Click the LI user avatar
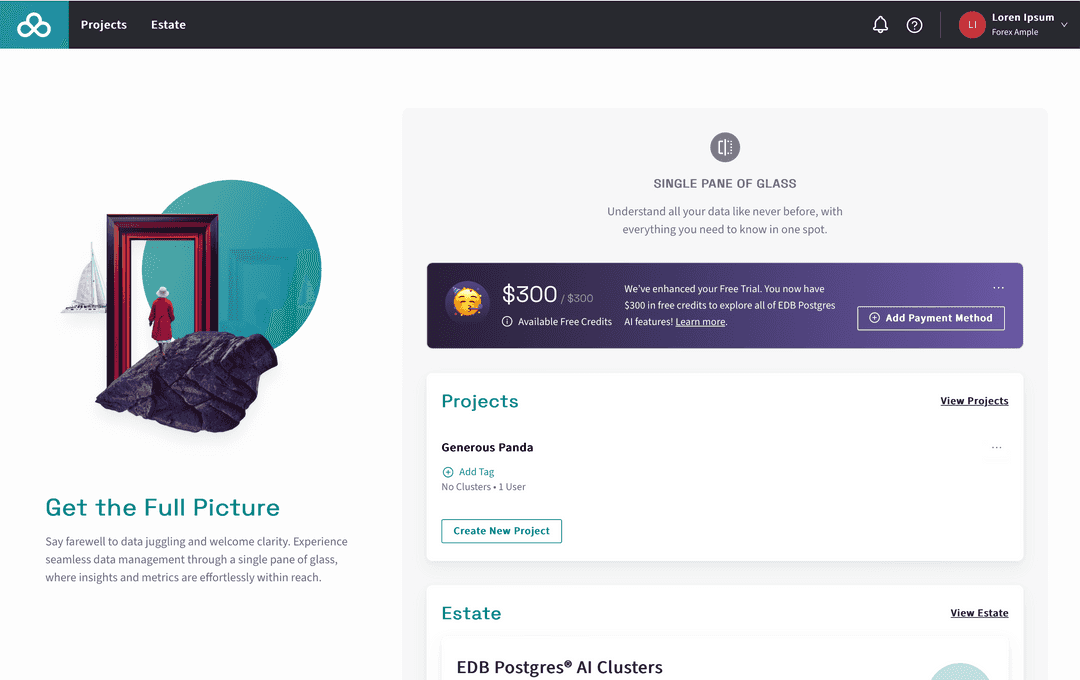The image size is (1080, 680). pos(972,25)
